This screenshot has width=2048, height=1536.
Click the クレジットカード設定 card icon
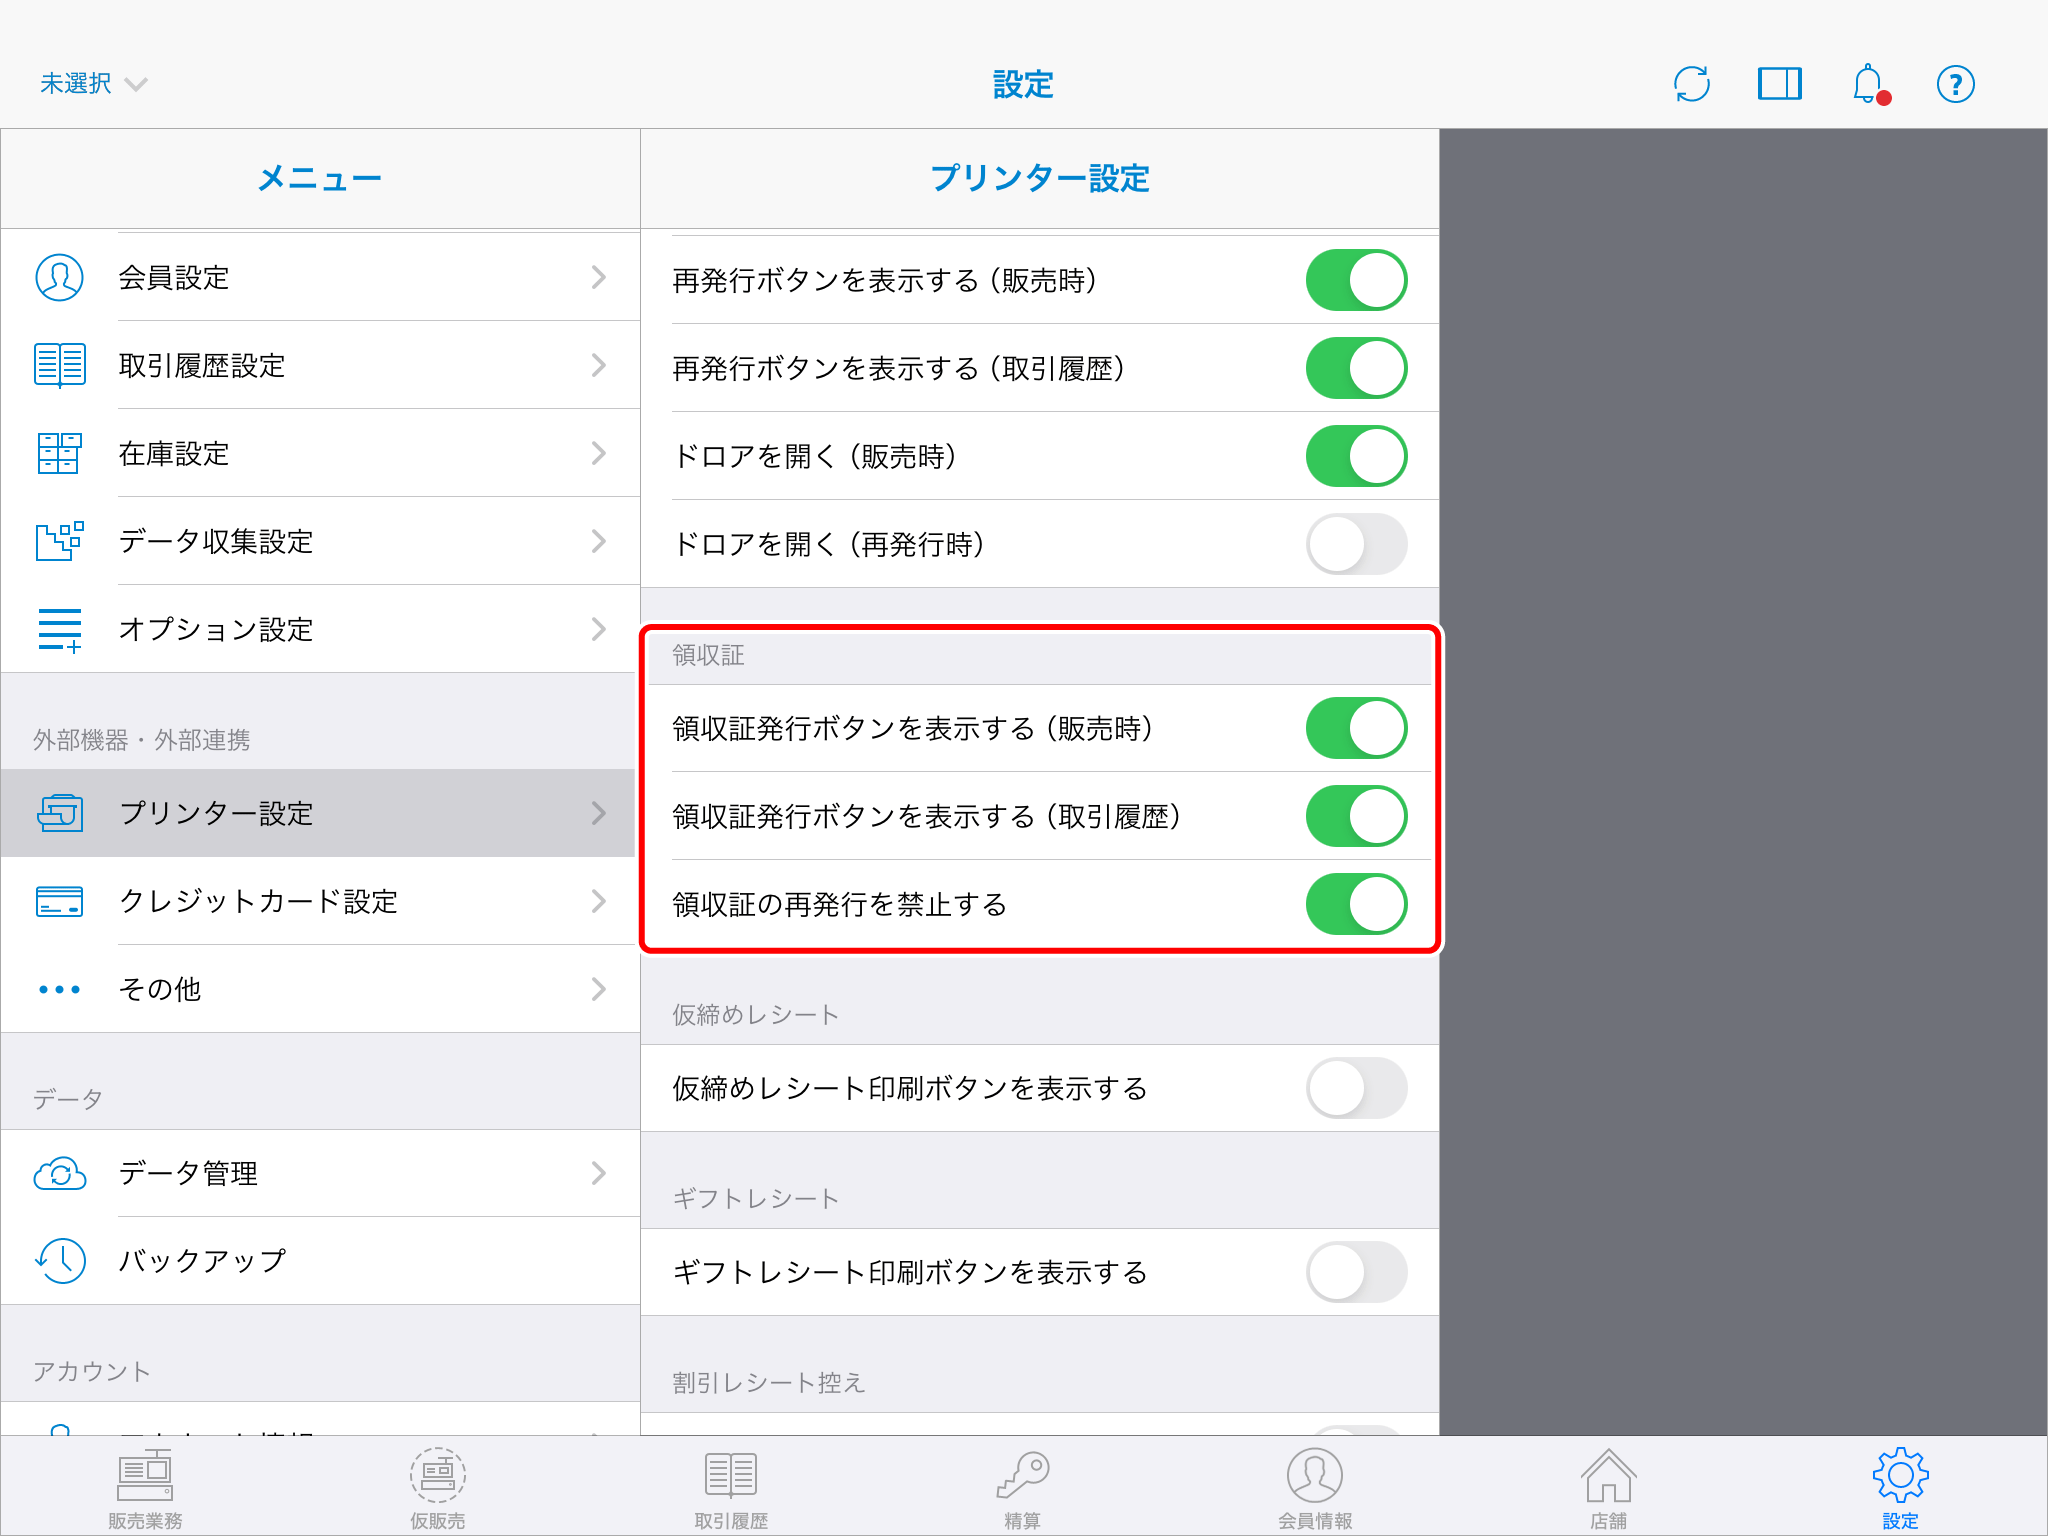pos(60,901)
